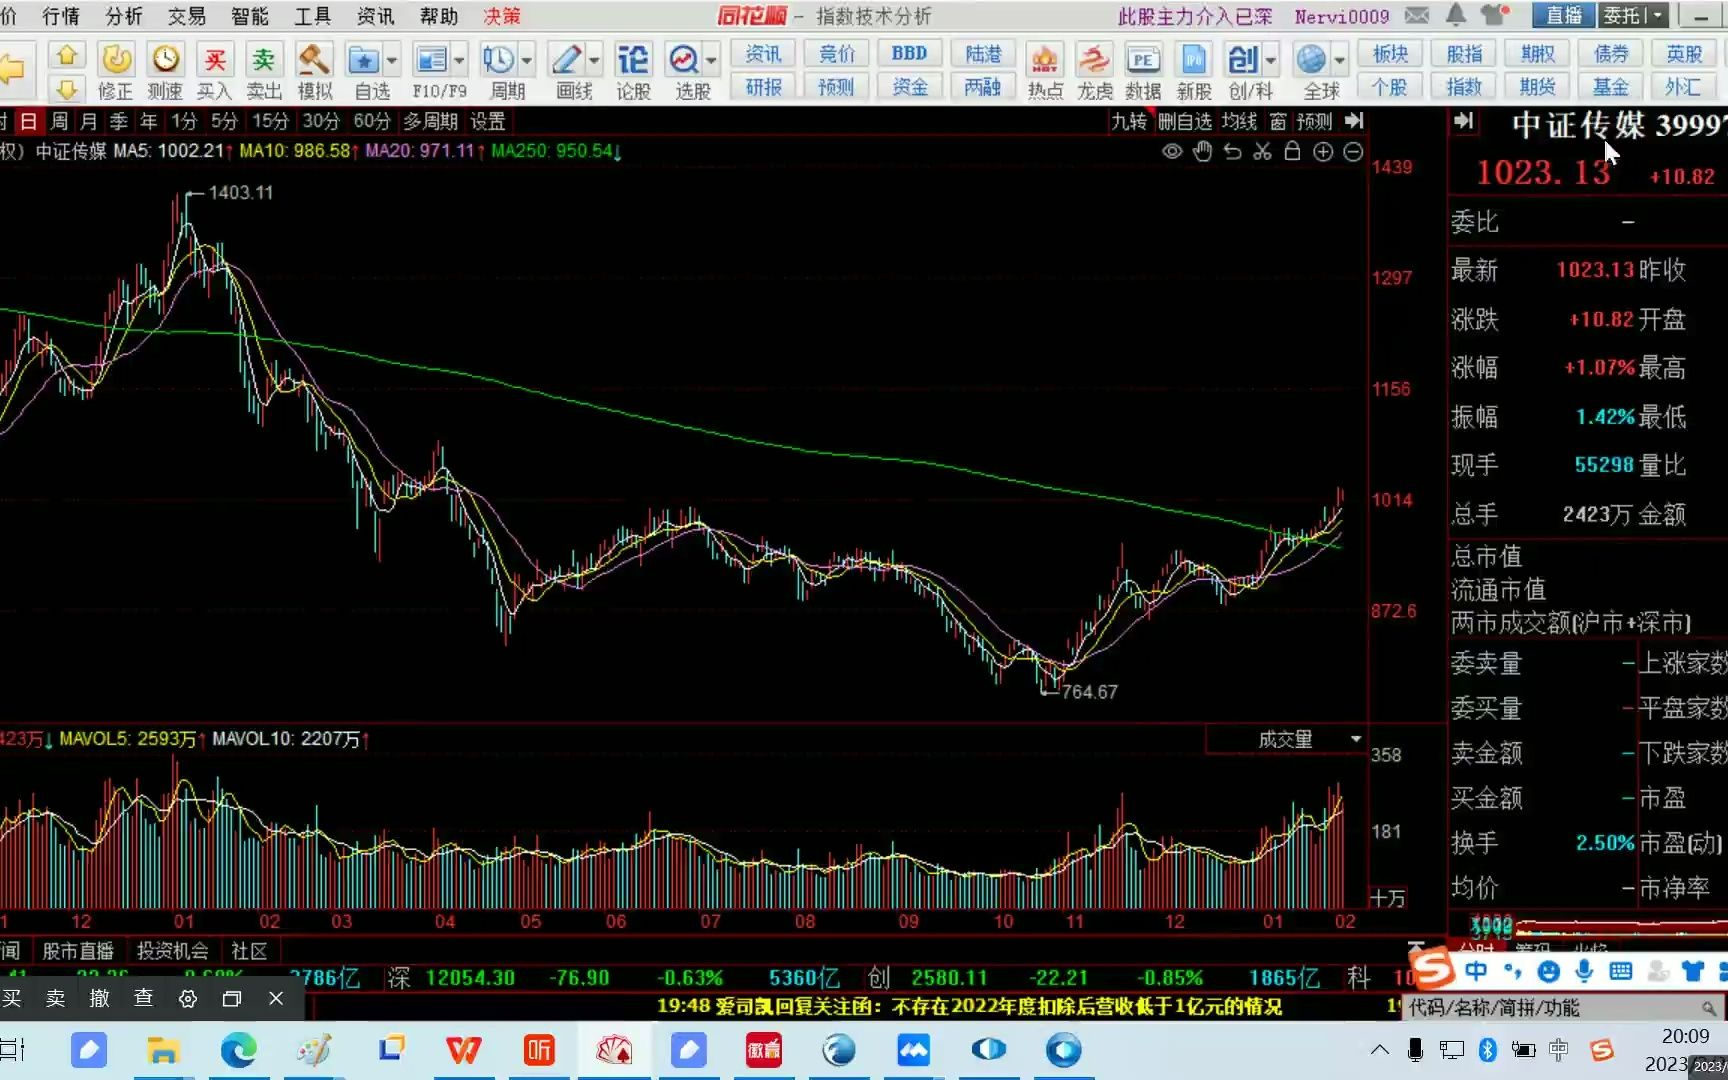Switch chart to 年 yearly period

pyautogui.click(x=149, y=121)
